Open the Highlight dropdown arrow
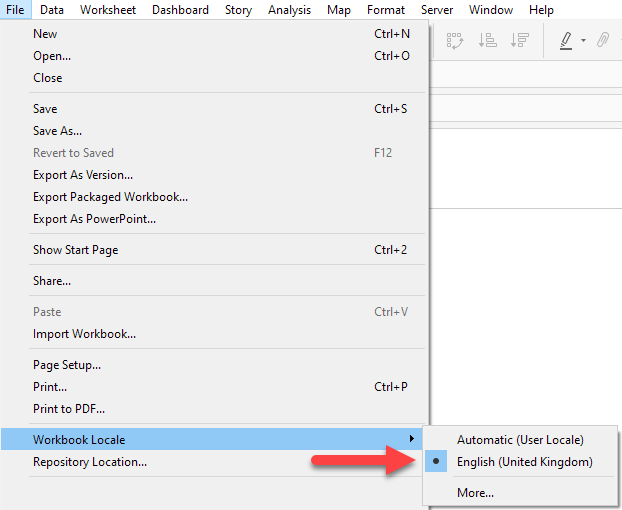622x510 pixels. click(x=583, y=41)
